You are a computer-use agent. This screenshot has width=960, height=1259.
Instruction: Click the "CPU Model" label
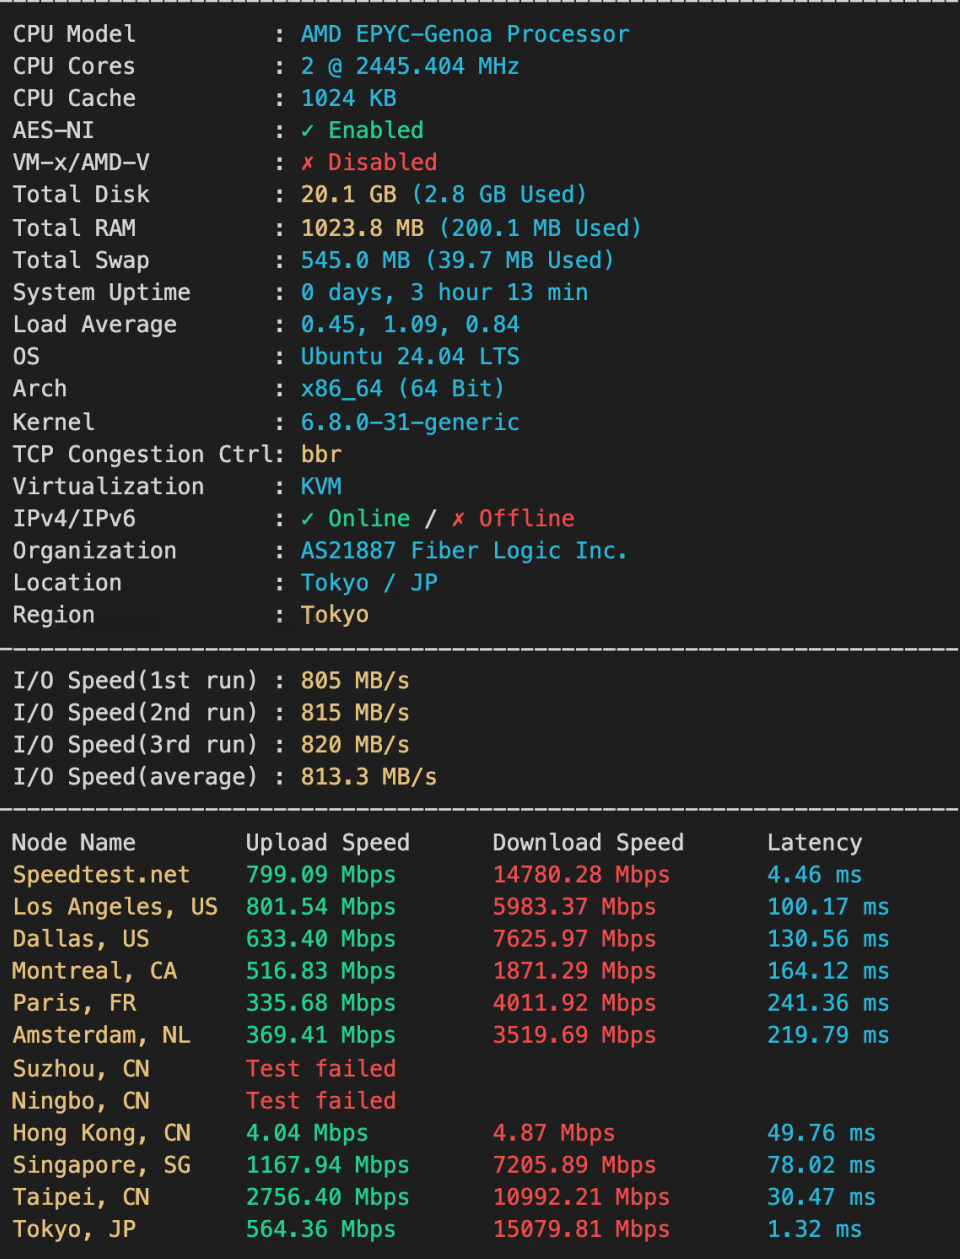tap(74, 34)
